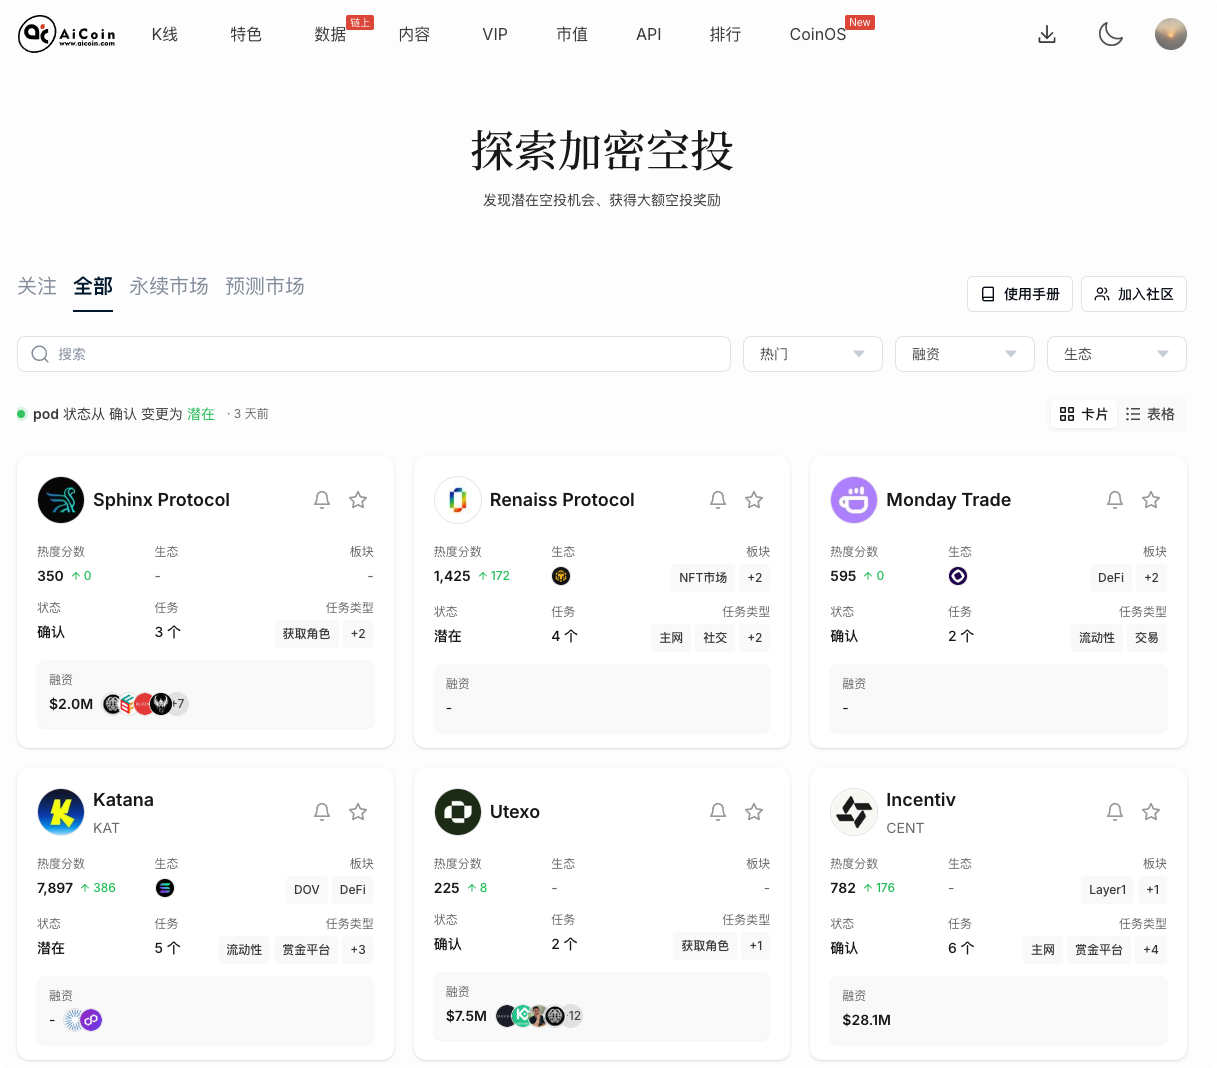Screen dimensions: 1217x1068
Task: Expand the 融资 filter dropdown
Action: coord(964,354)
